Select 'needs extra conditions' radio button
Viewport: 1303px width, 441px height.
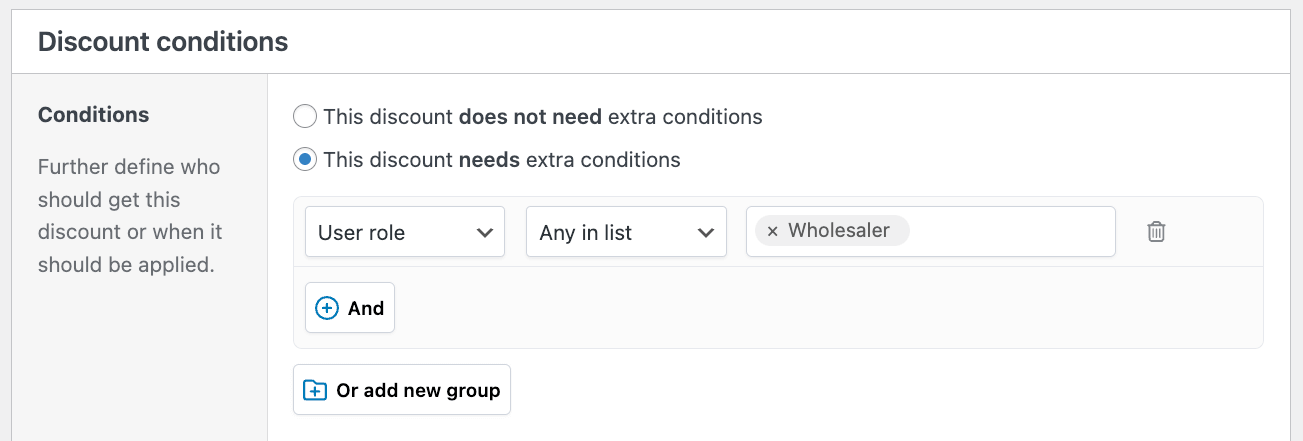click(x=305, y=160)
